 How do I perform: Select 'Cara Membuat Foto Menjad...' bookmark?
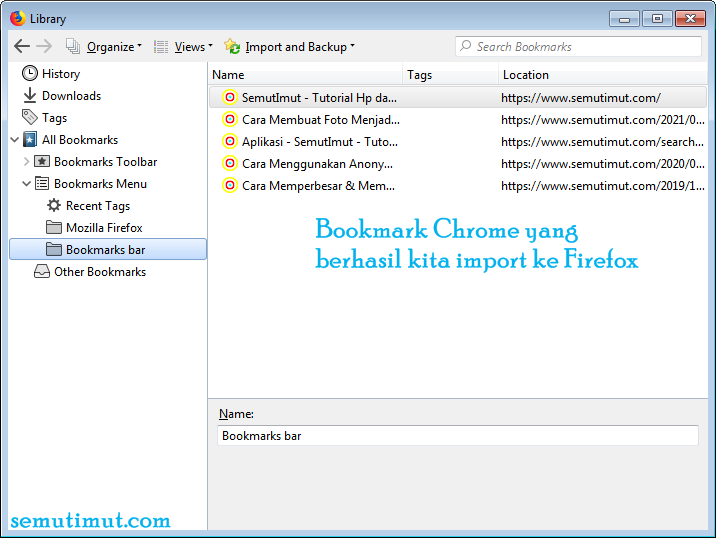[x=321, y=120]
